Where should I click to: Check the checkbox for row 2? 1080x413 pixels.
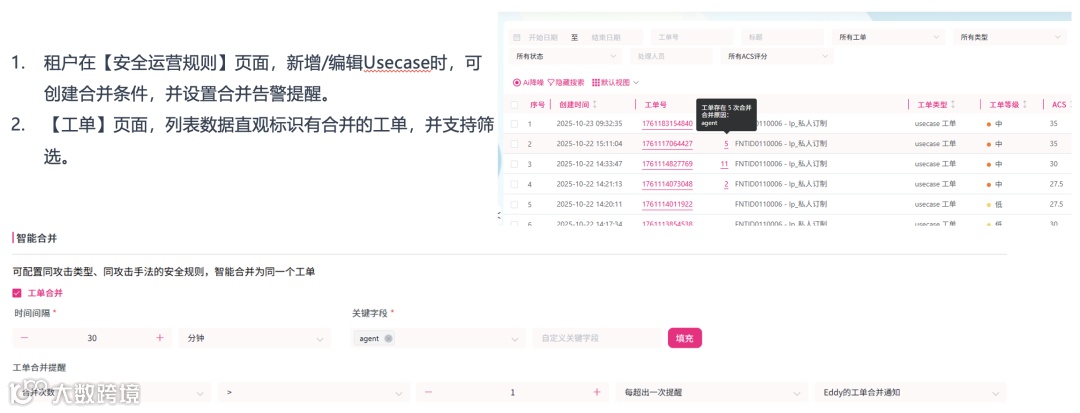tap(514, 144)
